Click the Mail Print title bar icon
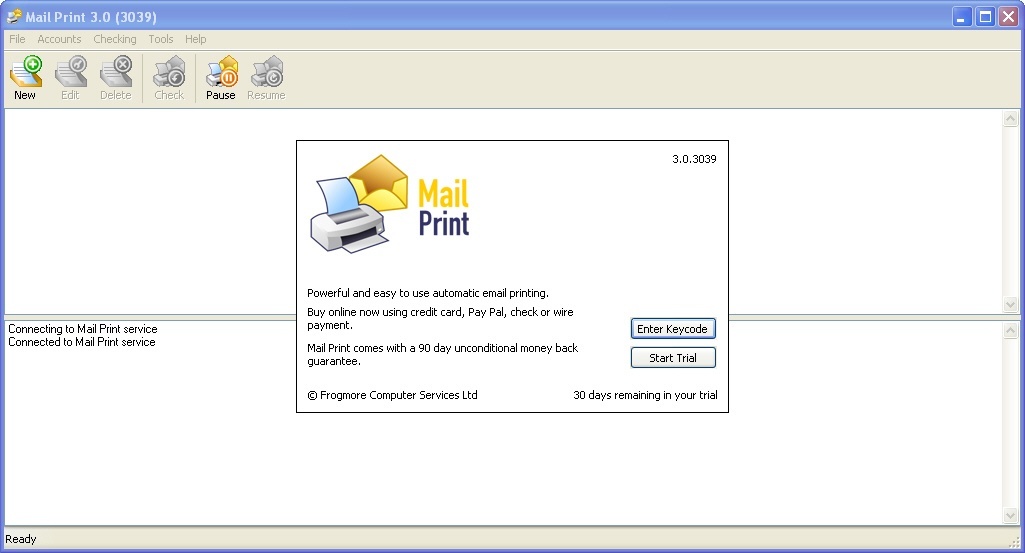This screenshot has height=553, width=1025. [x=14, y=16]
